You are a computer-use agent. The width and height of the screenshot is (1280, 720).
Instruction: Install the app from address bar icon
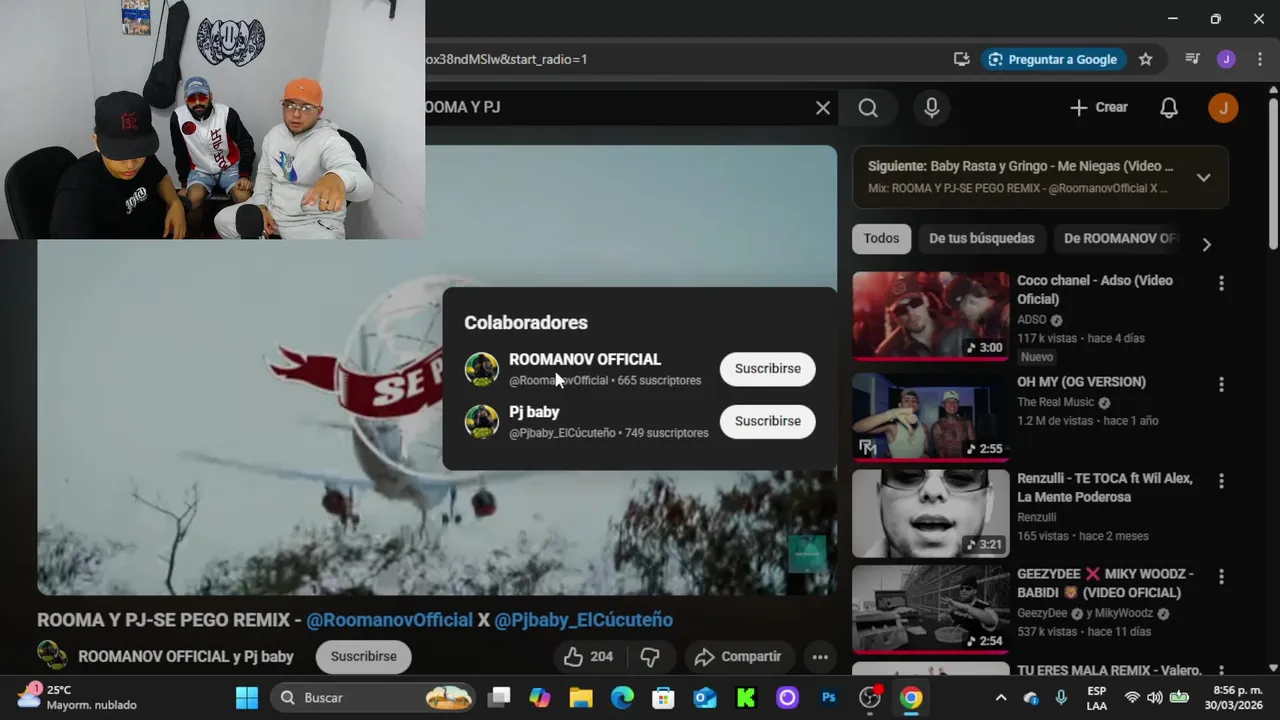click(961, 59)
